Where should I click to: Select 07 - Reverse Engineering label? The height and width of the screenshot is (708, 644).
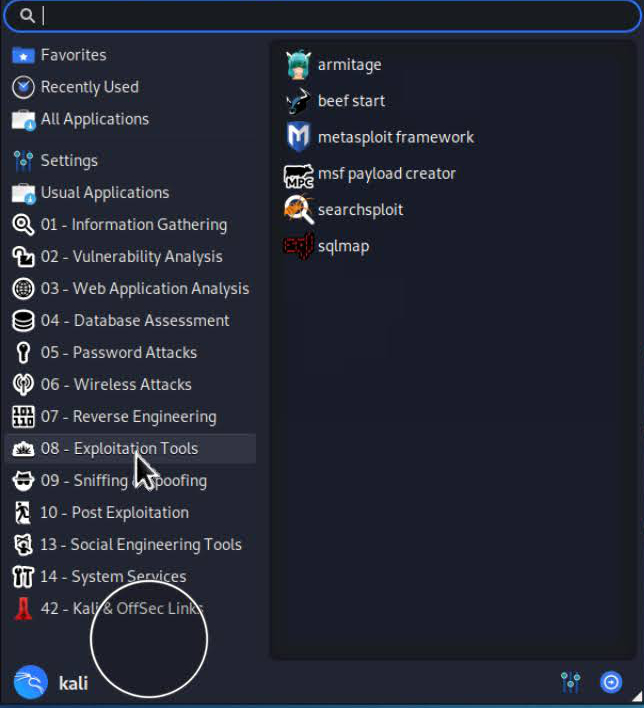click(x=129, y=417)
